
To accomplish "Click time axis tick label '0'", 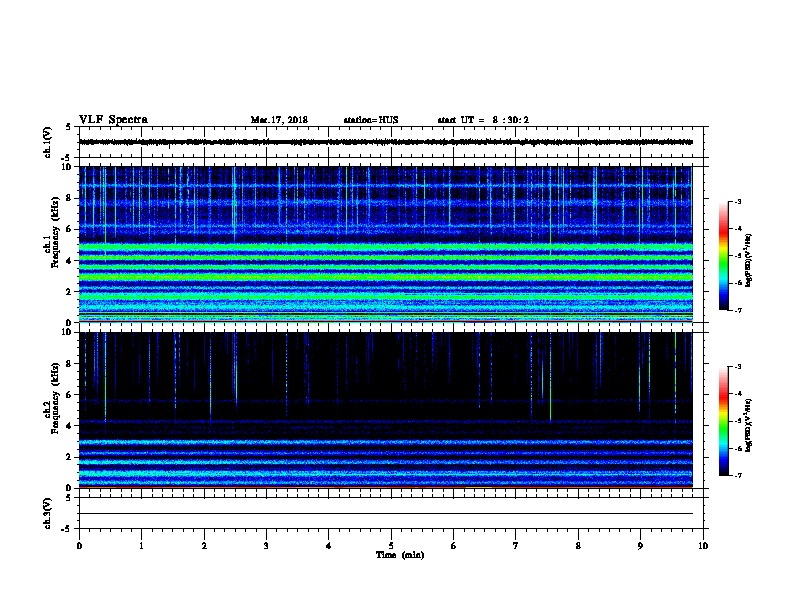I will pos(79,546).
